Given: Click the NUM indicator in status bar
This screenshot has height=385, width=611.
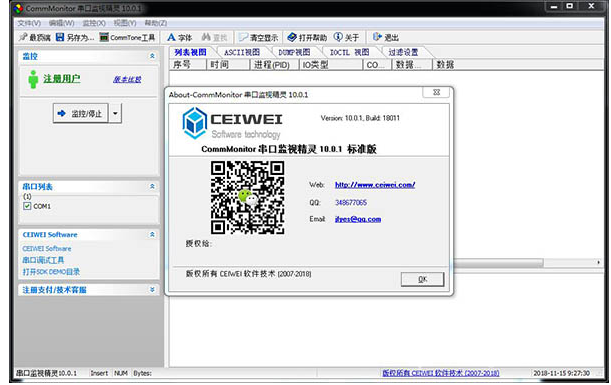Looking at the screenshot, I should (x=121, y=373).
